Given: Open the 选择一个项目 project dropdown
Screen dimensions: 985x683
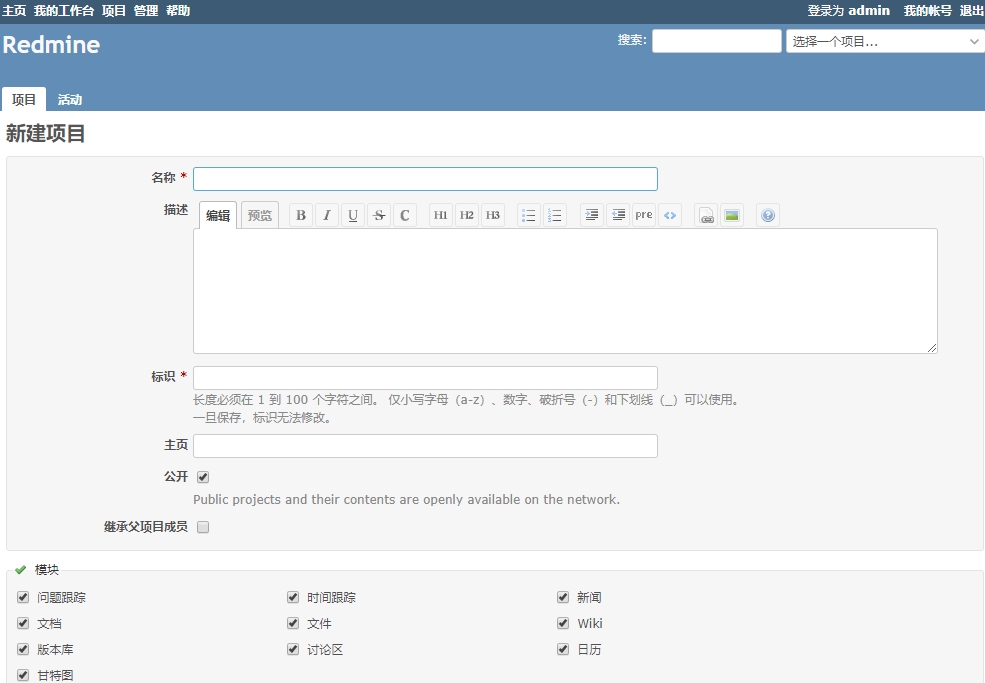Looking at the screenshot, I should [x=884, y=42].
